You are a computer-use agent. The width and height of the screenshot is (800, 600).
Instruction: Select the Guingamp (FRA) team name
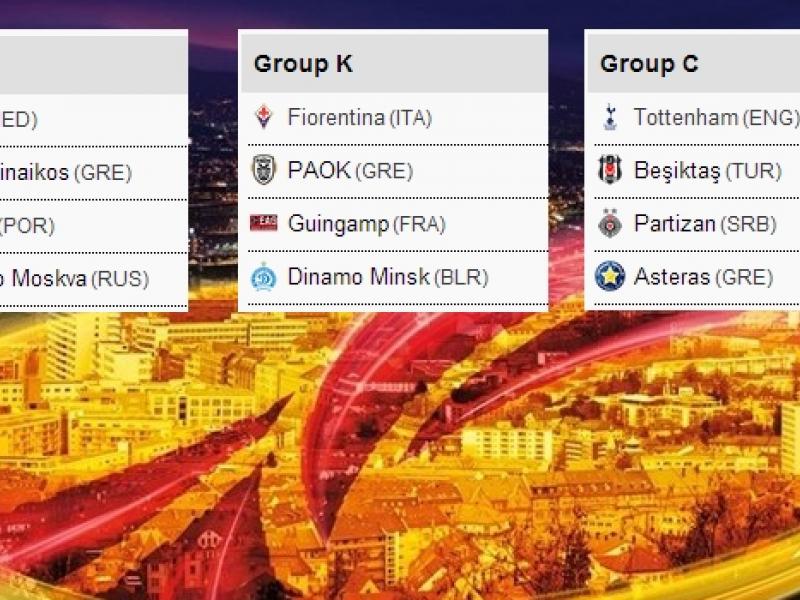[366, 224]
